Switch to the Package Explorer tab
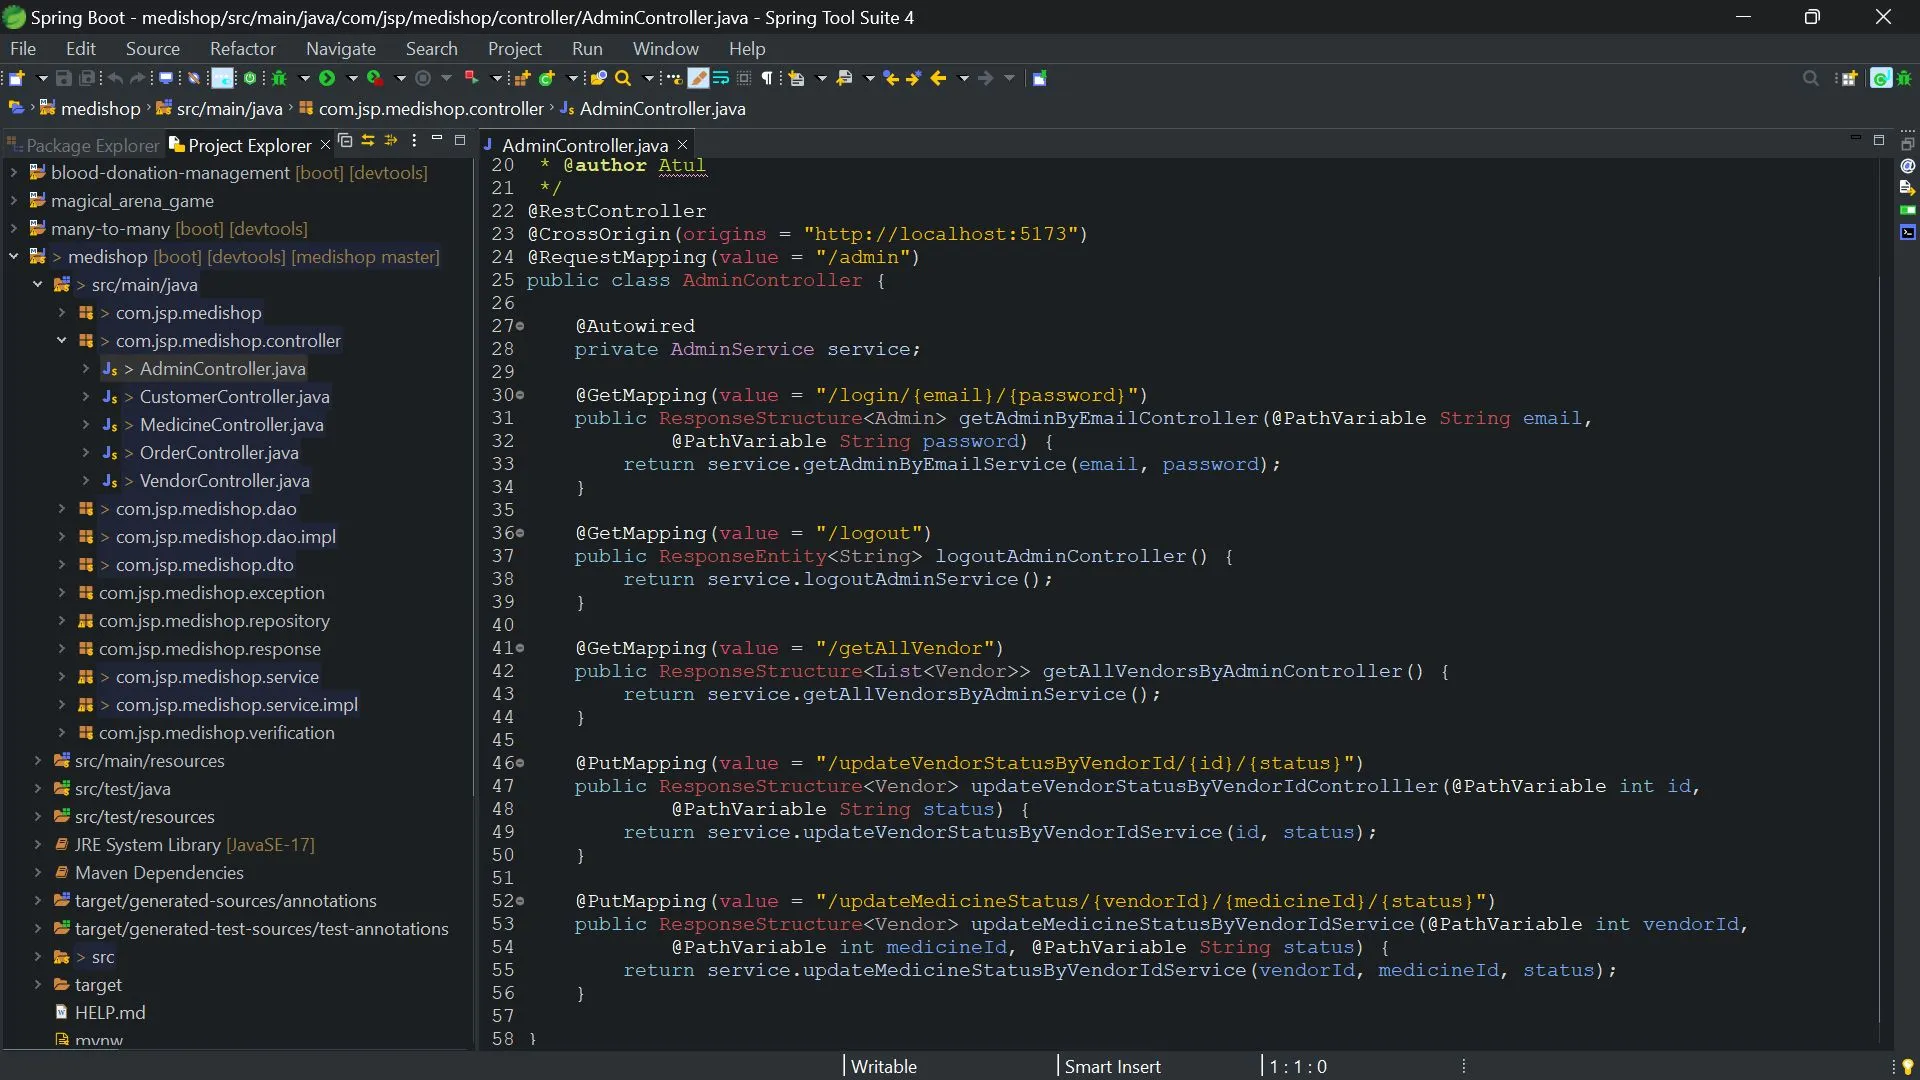Screen dimensions: 1920x1080 click(x=84, y=145)
